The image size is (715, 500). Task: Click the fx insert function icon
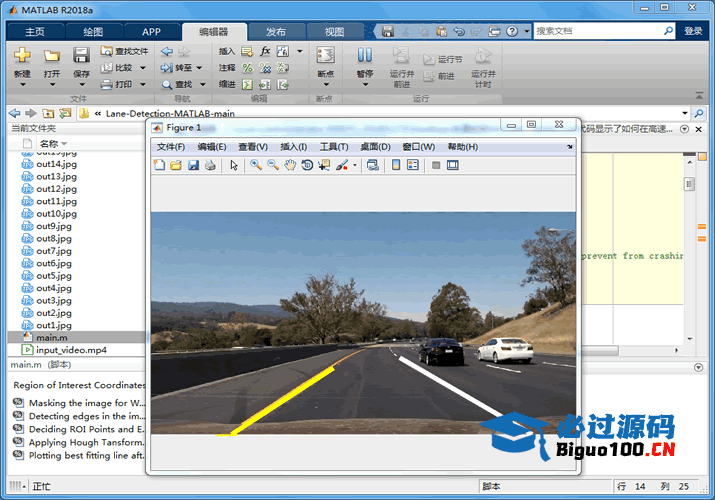point(265,51)
